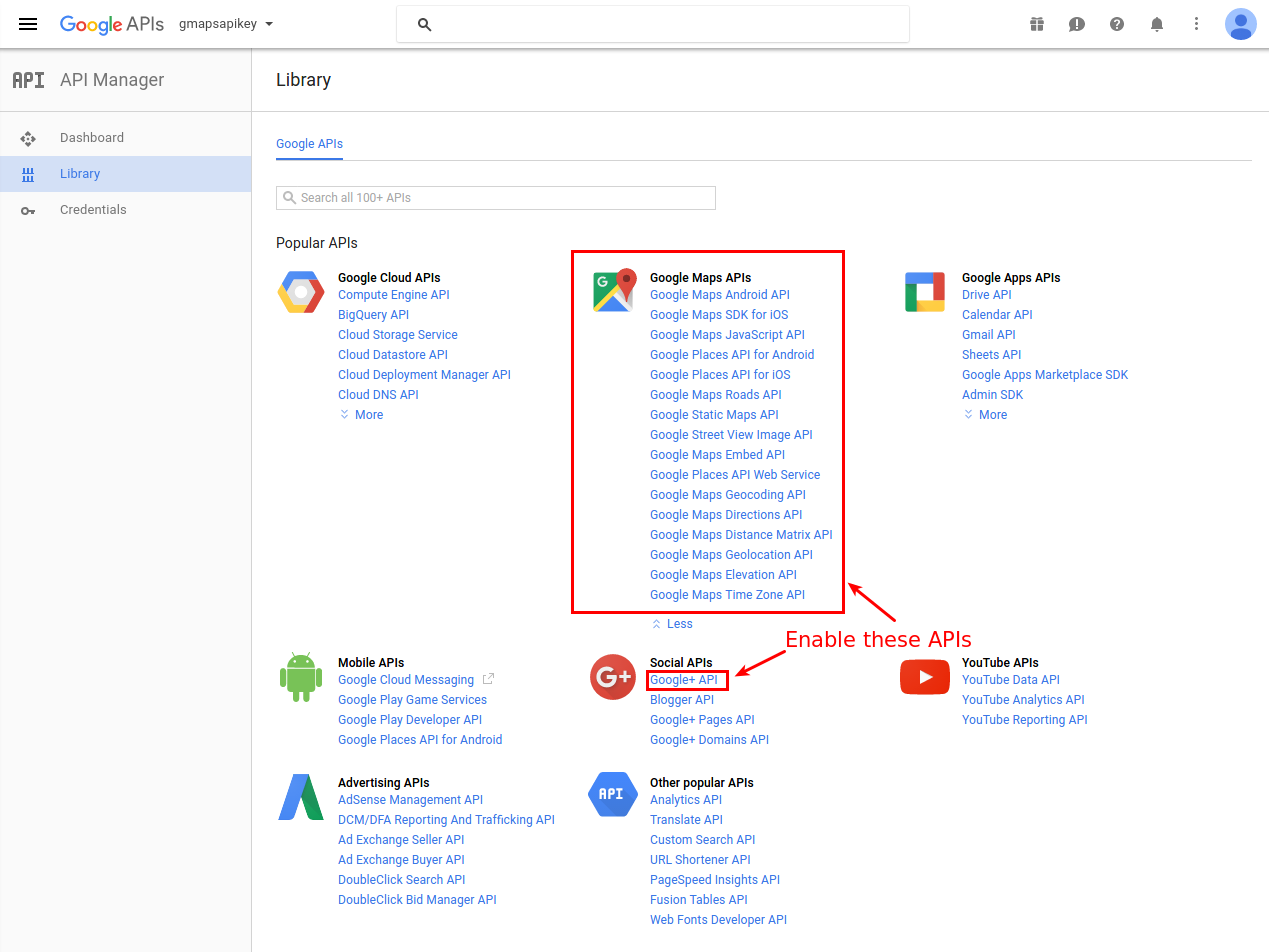Click the Android Mobile APIs icon
Viewport: 1269px width, 952px height.
tap(301, 677)
